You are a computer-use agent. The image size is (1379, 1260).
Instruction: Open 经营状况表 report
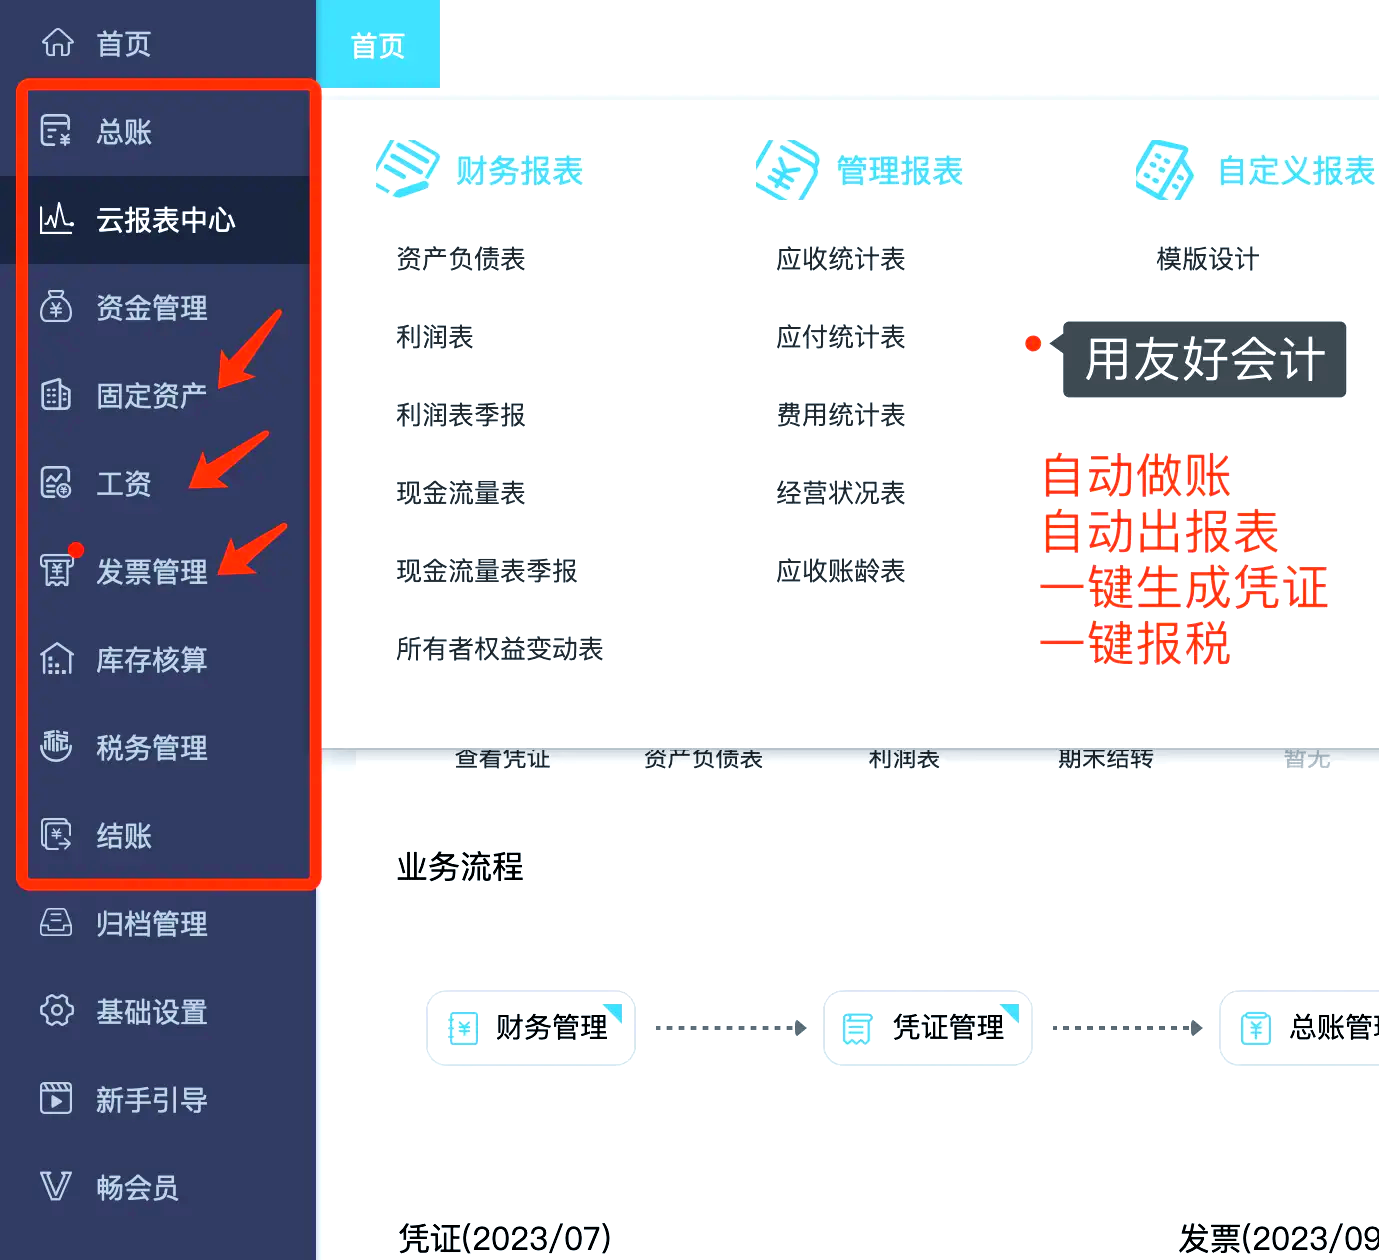[x=841, y=493]
